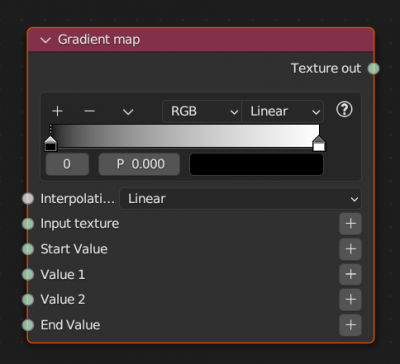Image resolution: width=400 pixels, height=364 pixels.
Task: Click the black color swatch field
Action: pyautogui.click(x=256, y=164)
